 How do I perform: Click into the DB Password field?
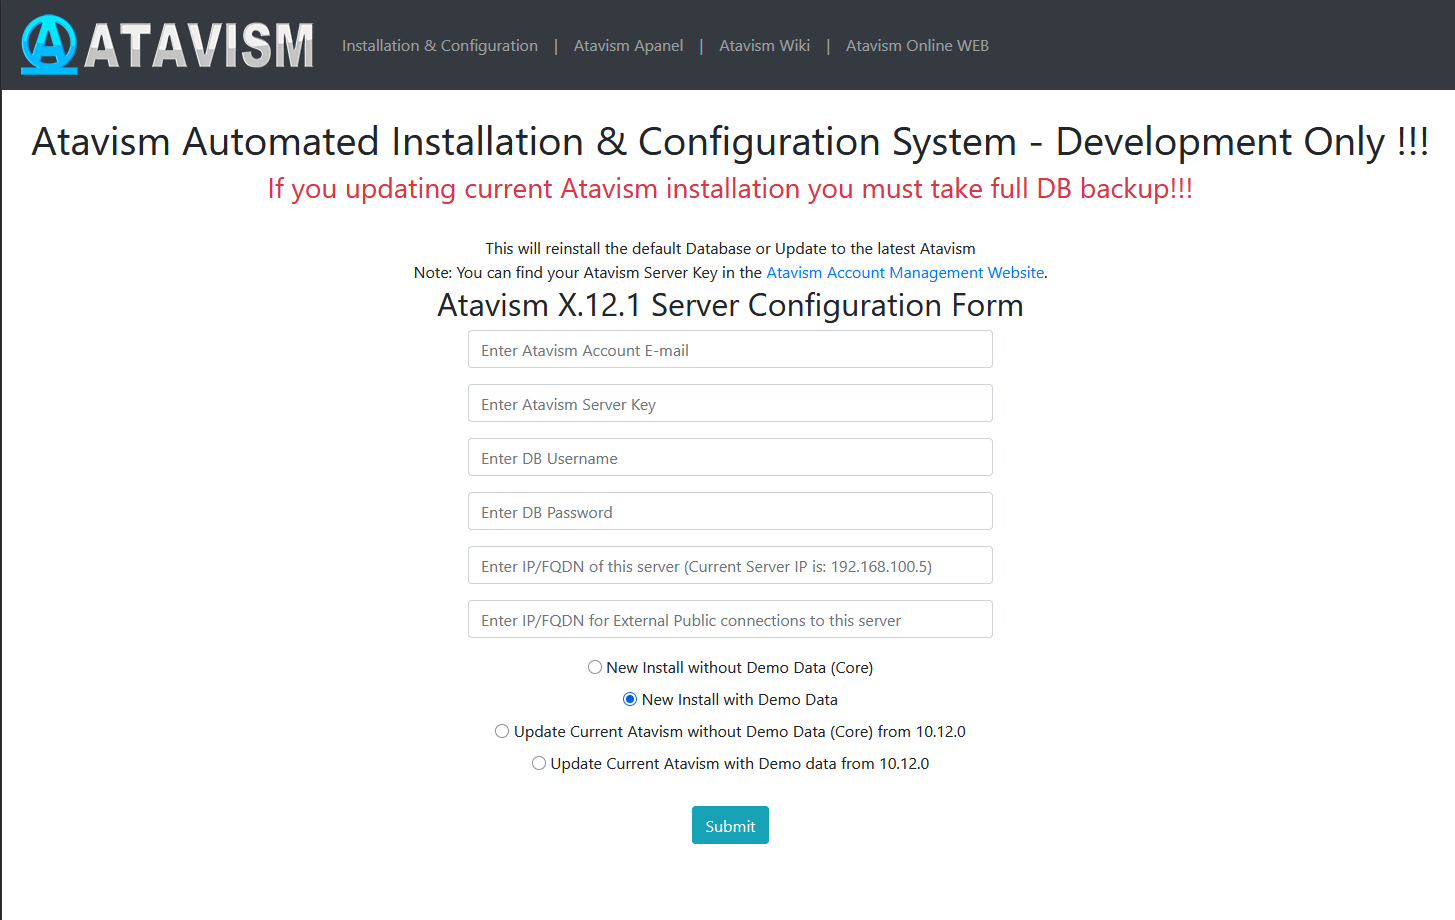(730, 512)
